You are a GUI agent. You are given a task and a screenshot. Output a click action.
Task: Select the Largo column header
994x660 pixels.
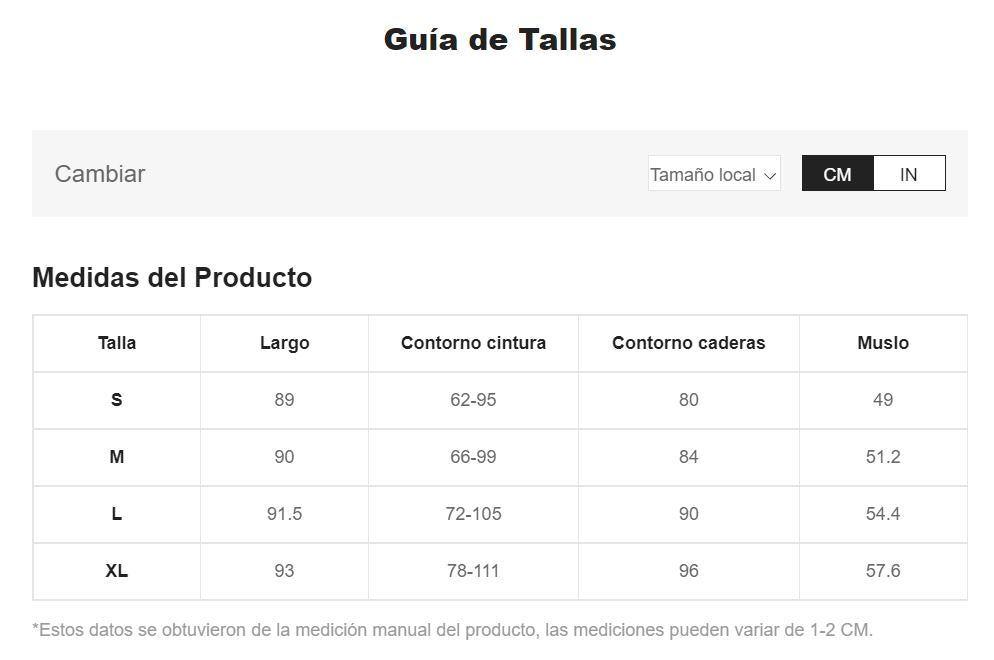(x=285, y=343)
